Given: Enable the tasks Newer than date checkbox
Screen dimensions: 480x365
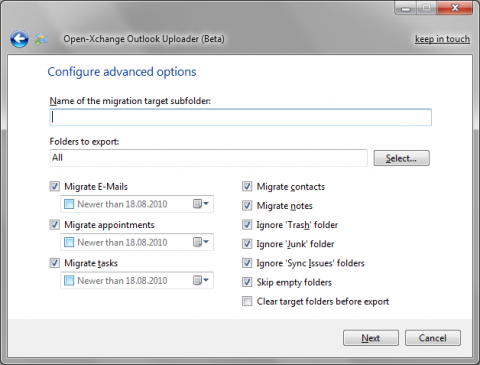Looking at the screenshot, I should tap(69, 281).
